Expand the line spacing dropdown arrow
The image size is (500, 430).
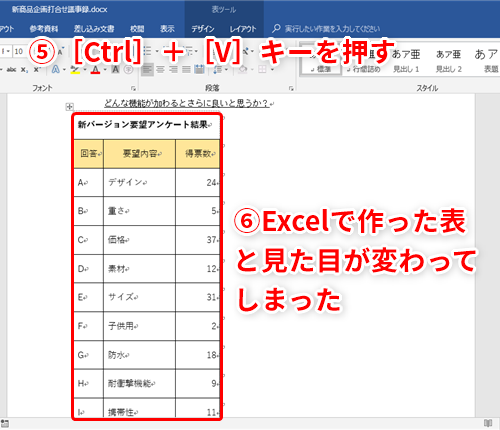point(226,70)
